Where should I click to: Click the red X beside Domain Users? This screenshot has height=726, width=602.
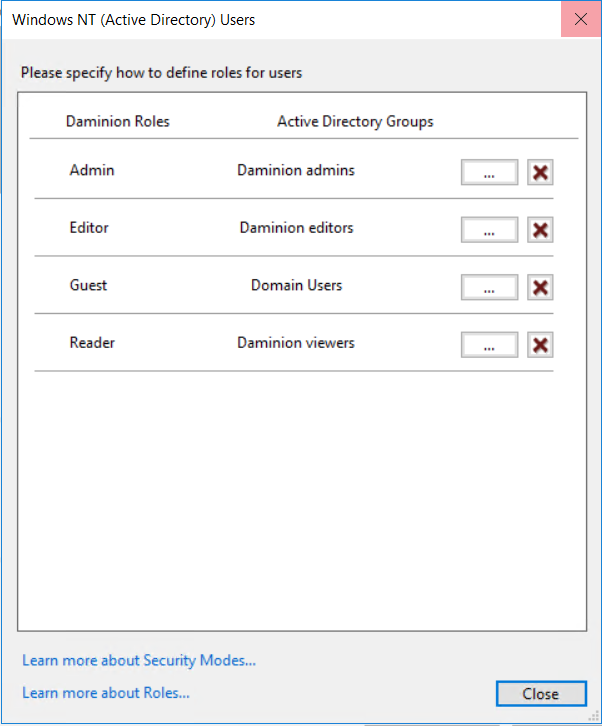[x=540, y=287]
